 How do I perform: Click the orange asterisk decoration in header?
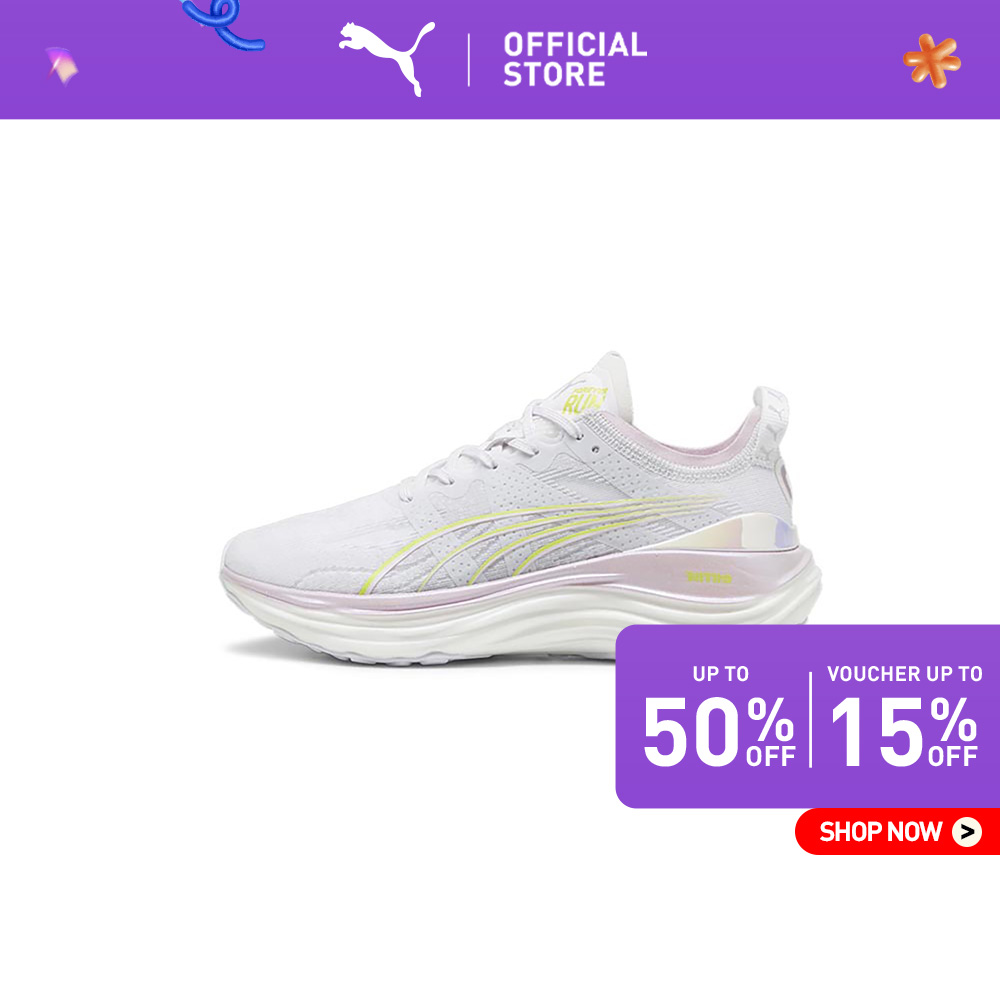click(x=932, y=61)
